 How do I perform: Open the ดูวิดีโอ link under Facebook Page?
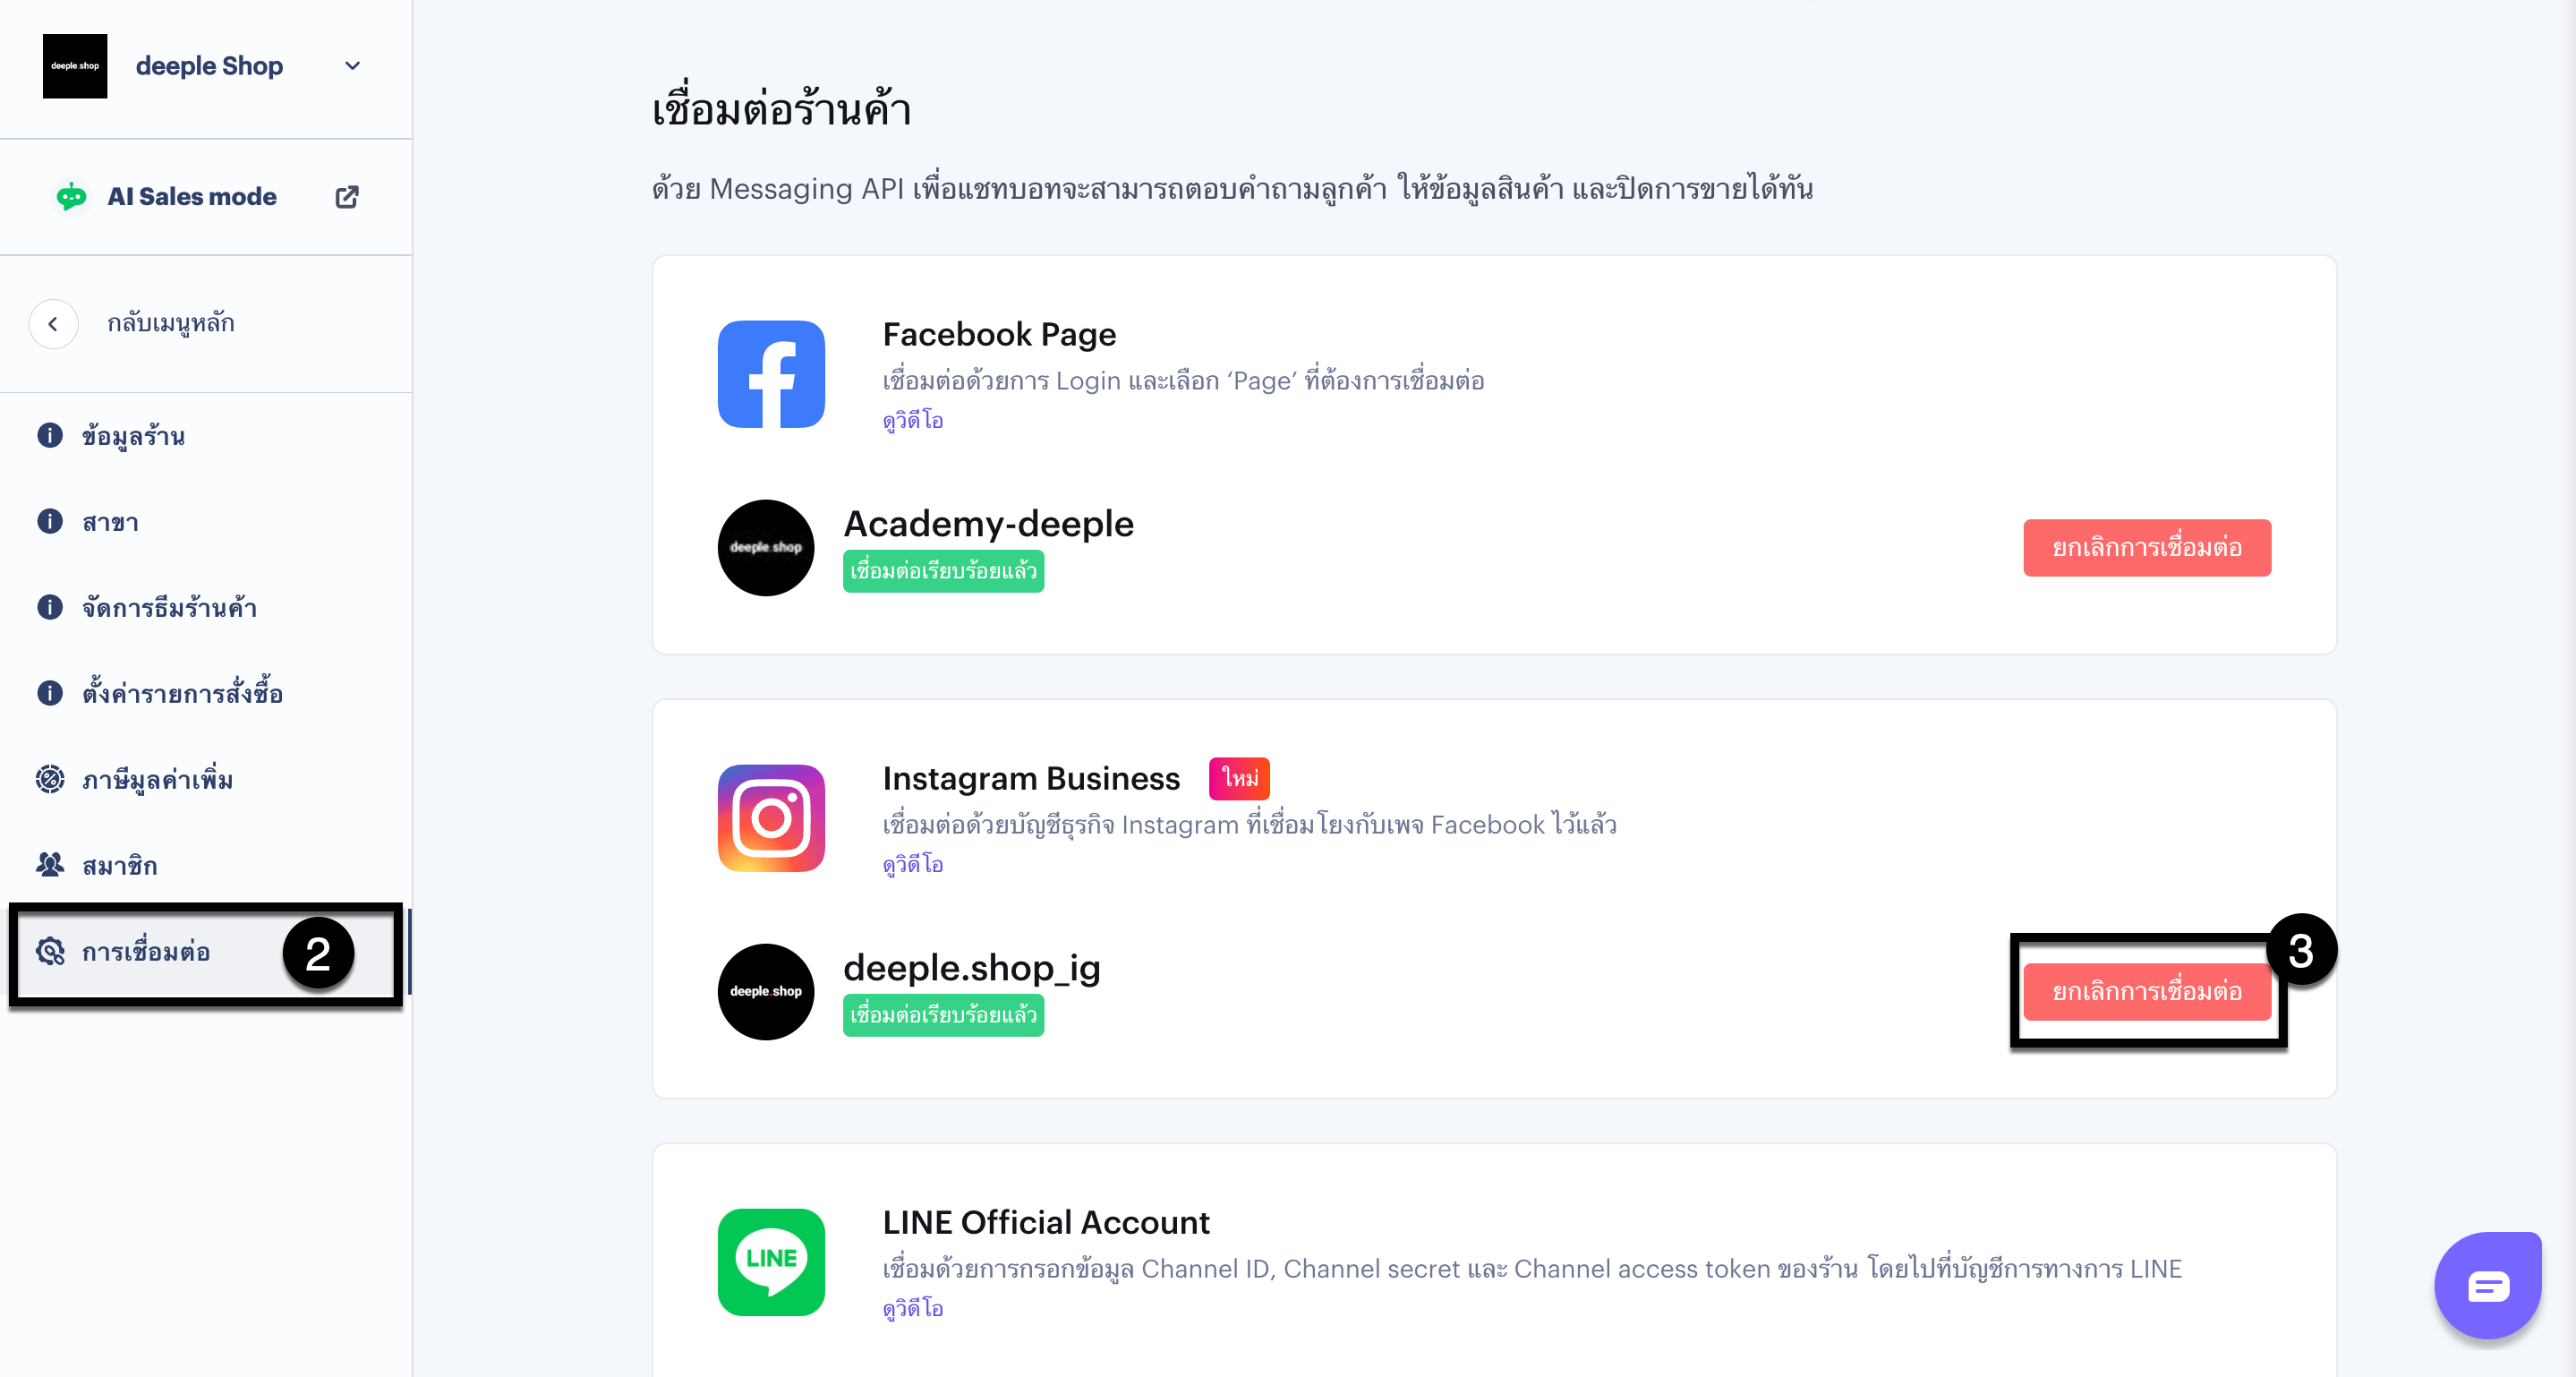pos(912,421)
